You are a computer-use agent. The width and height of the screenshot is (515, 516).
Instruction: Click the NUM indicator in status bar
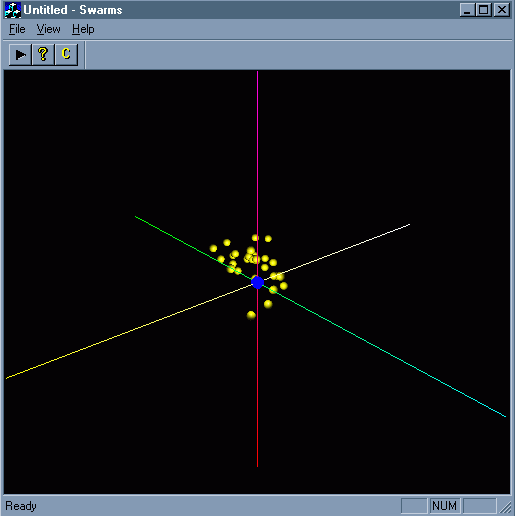coord(445,506)
